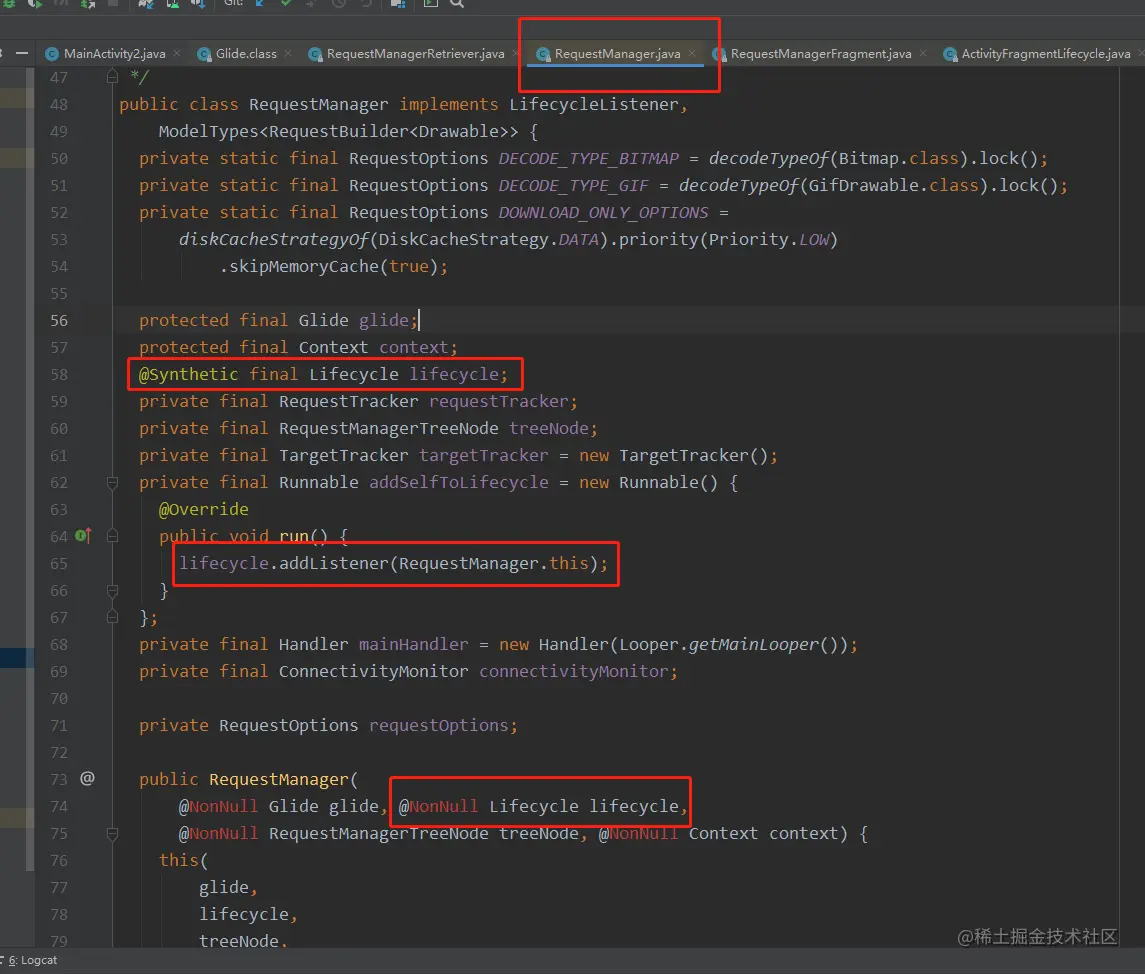Click requestOptions field on line 71
The width and height of the screenshot is (1145, 974).
(438, 726)
